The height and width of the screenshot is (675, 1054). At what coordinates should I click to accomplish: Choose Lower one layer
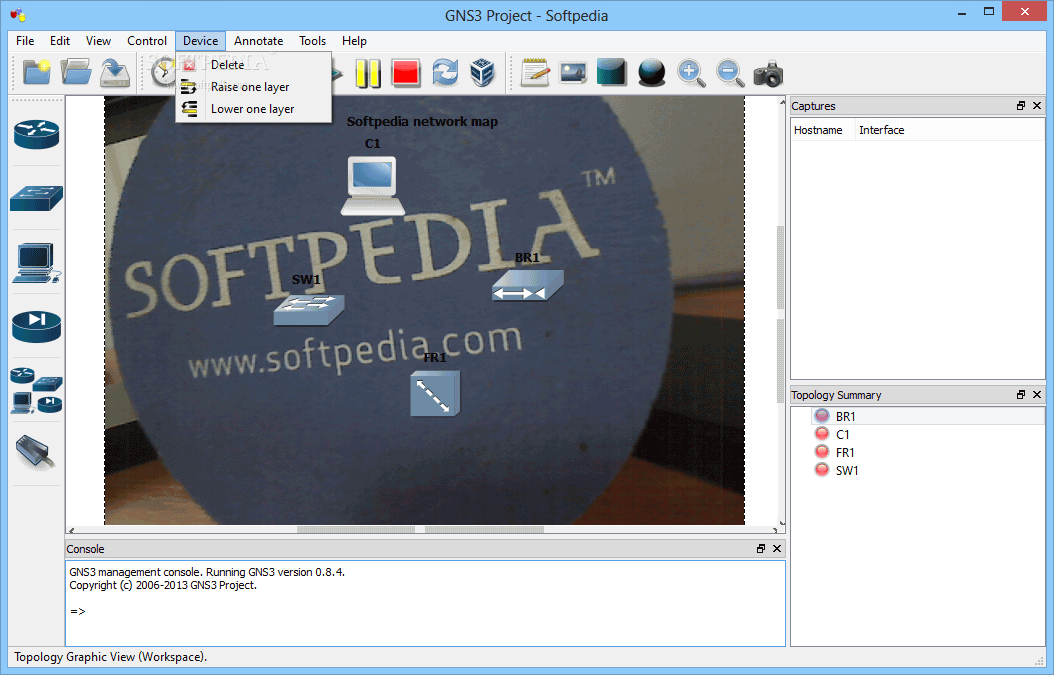click(253, 109)
